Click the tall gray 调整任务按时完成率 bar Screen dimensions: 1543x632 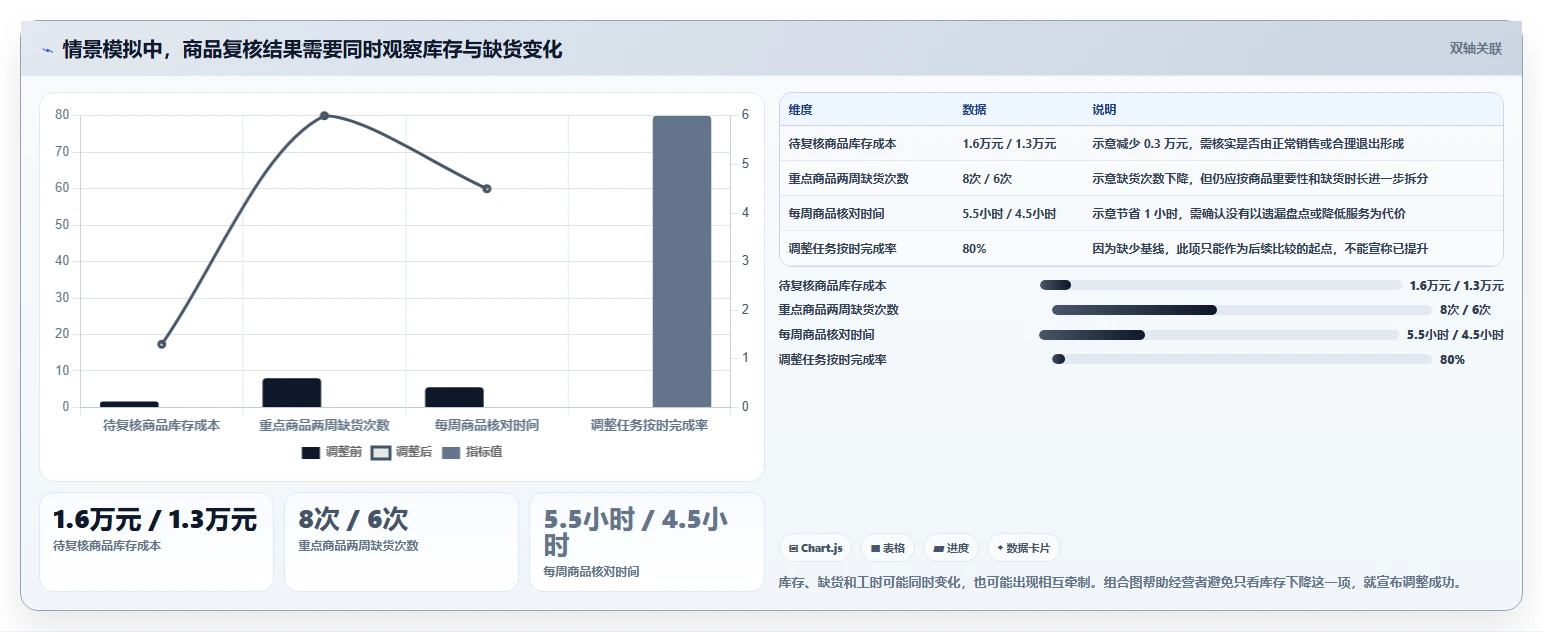tap(682, 261)
